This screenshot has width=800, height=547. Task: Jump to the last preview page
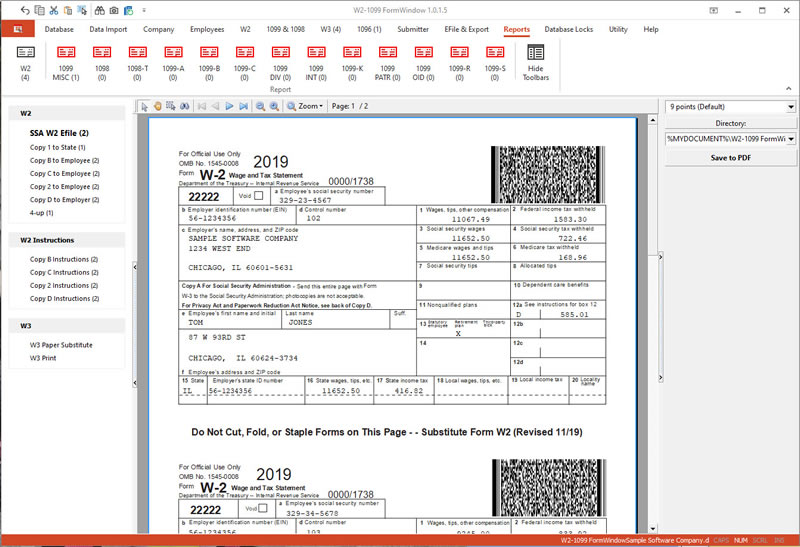(243, 106)
